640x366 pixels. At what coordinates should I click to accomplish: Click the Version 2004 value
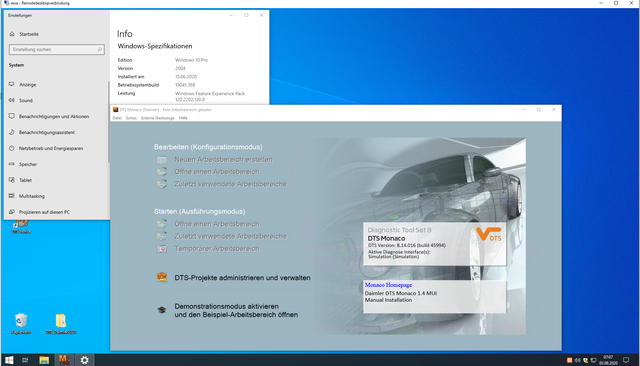(180, 68)
